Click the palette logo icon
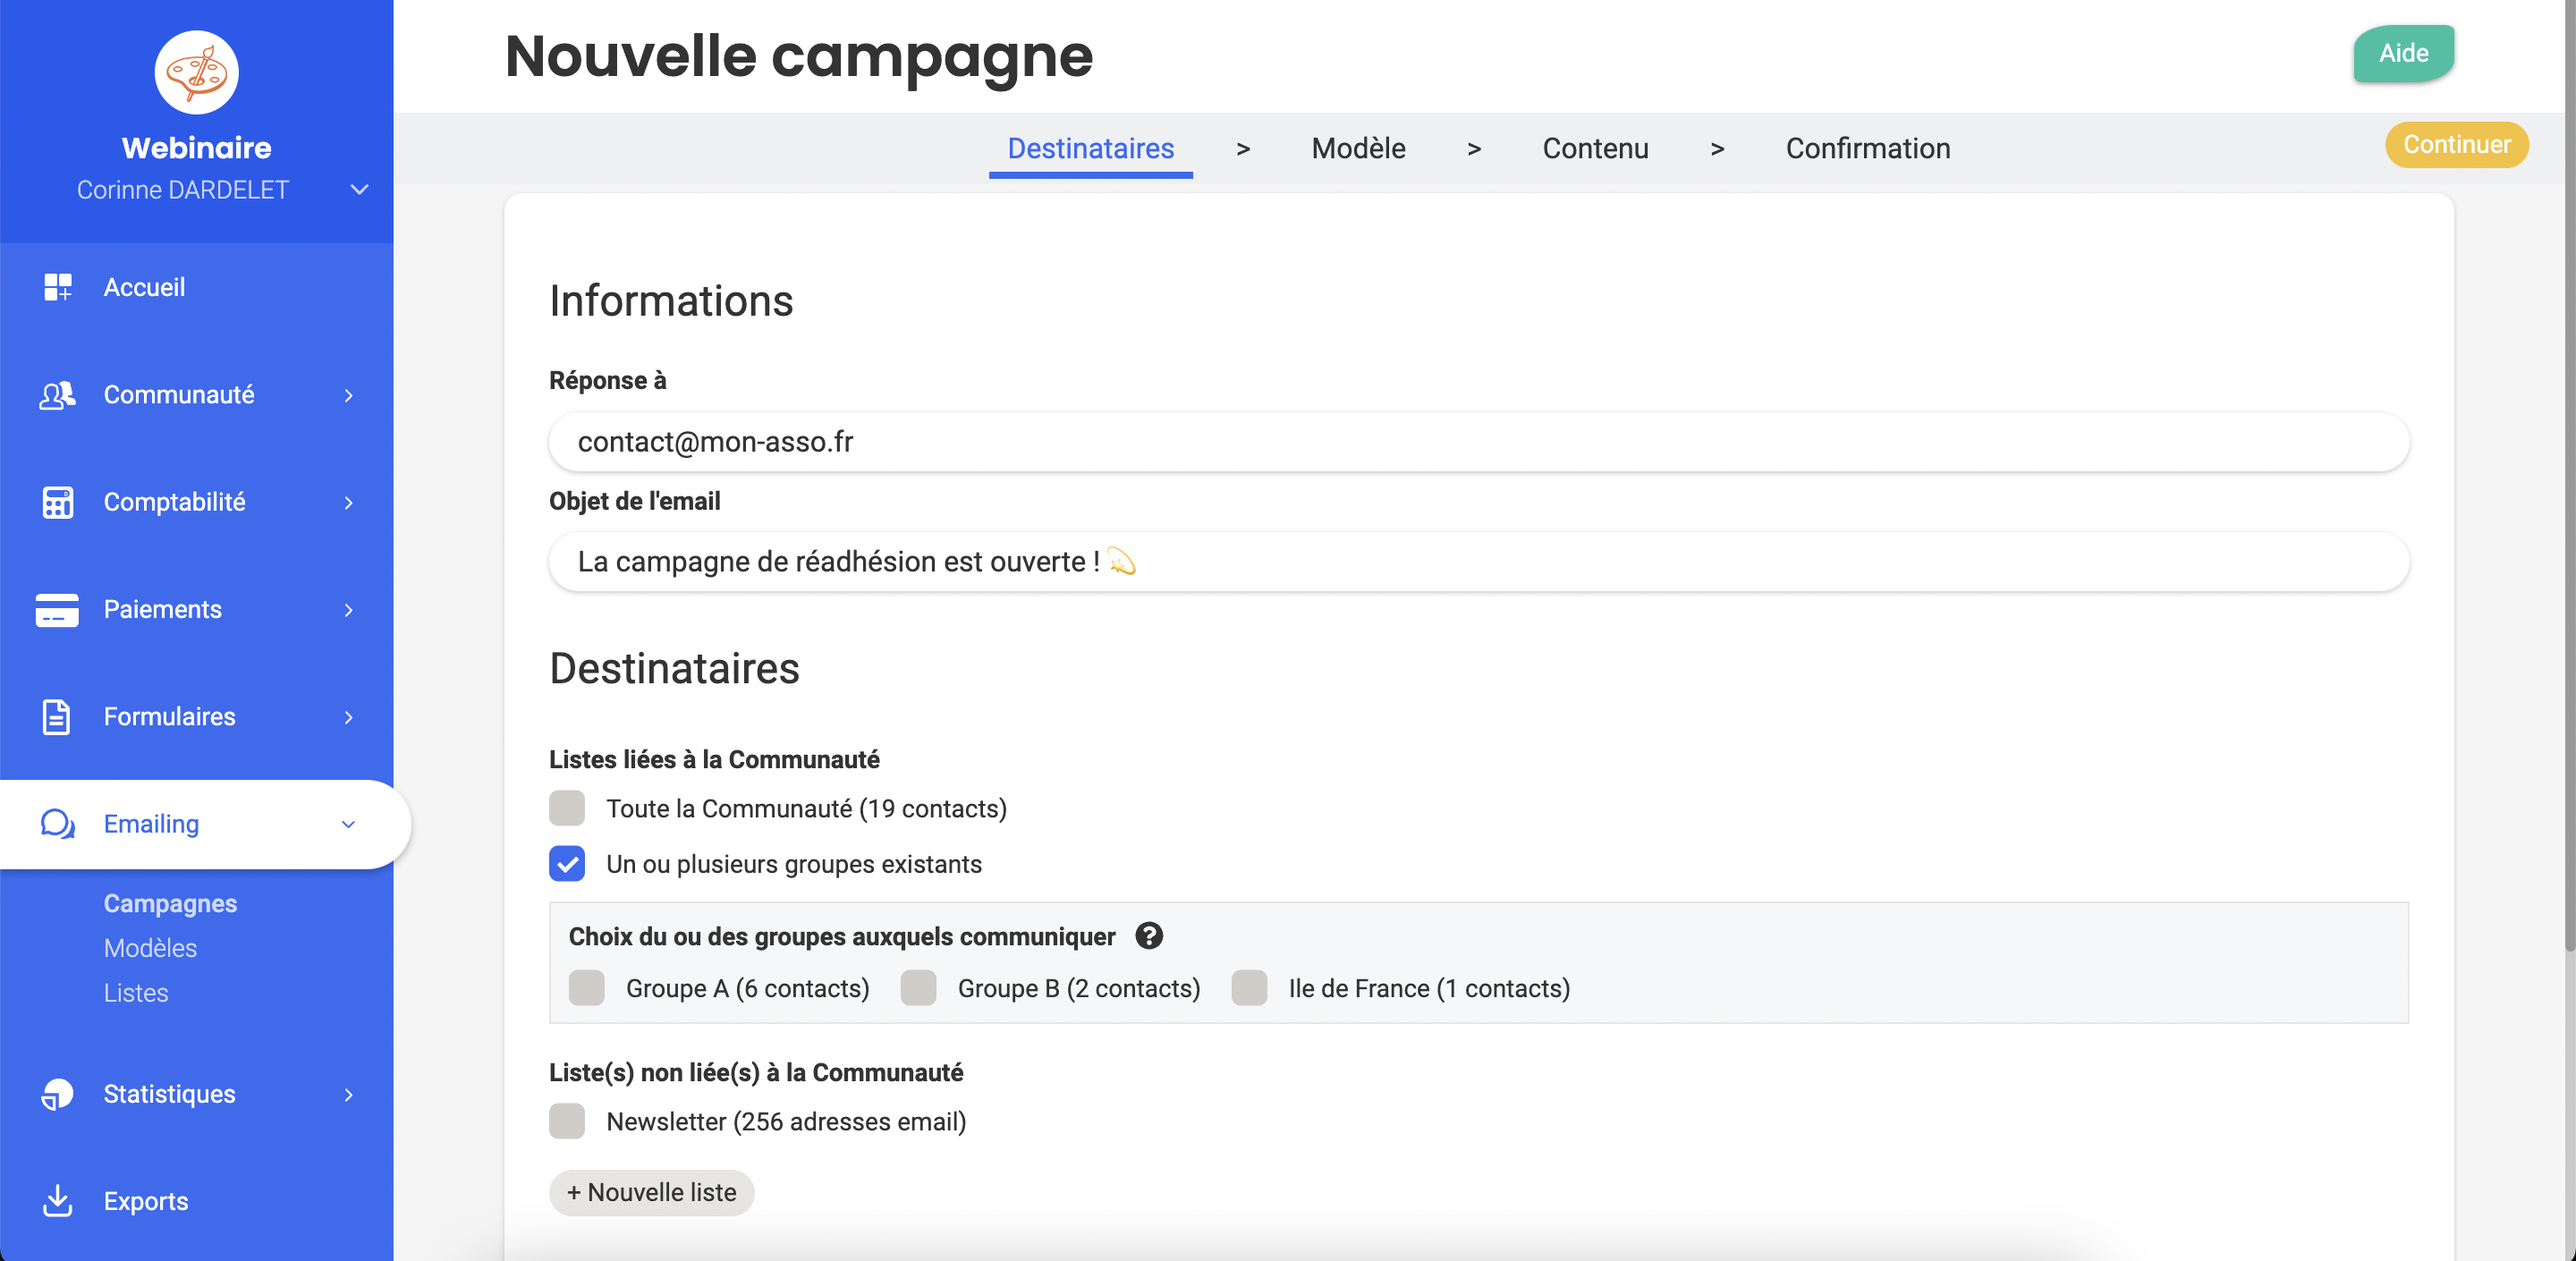This screenshot has height=1261, width=2576. coord(196,72)
